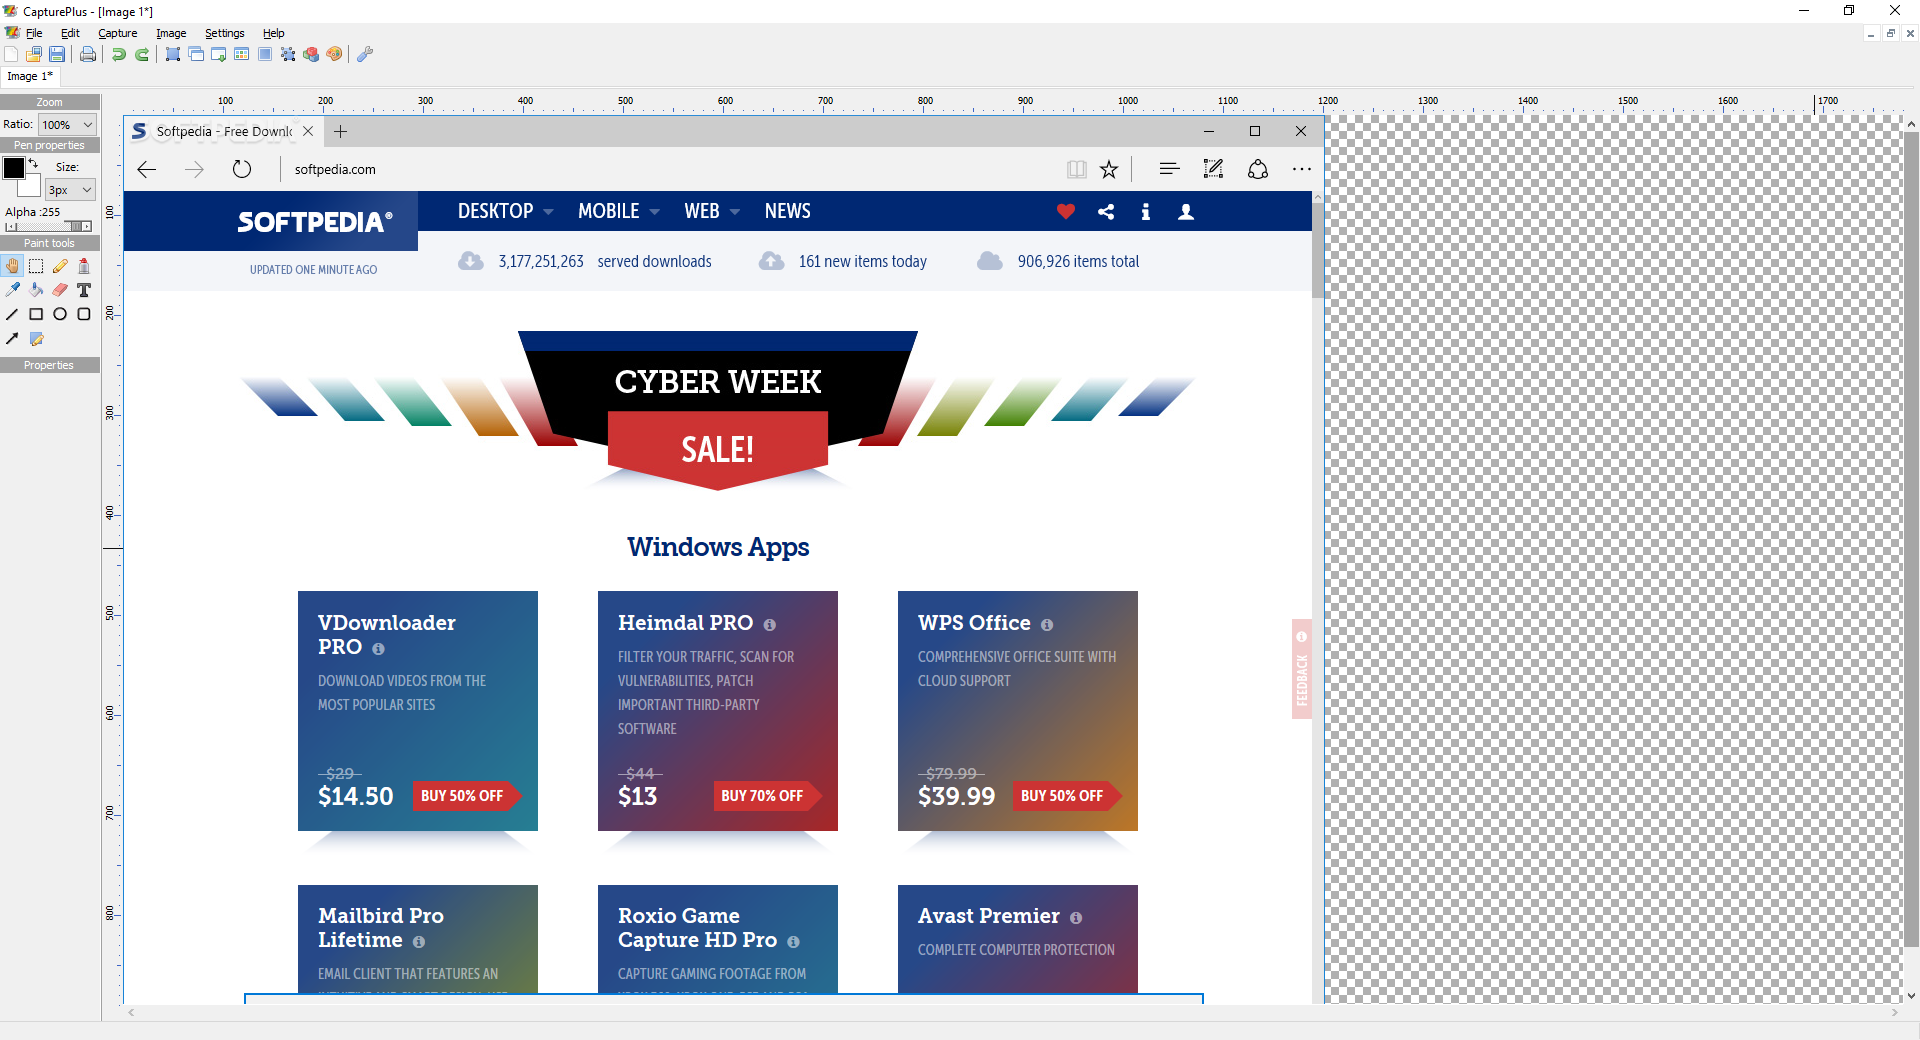Open the Help menu
The width and height of the screenshot is (1920, 1040).
(x=274, y=33)
